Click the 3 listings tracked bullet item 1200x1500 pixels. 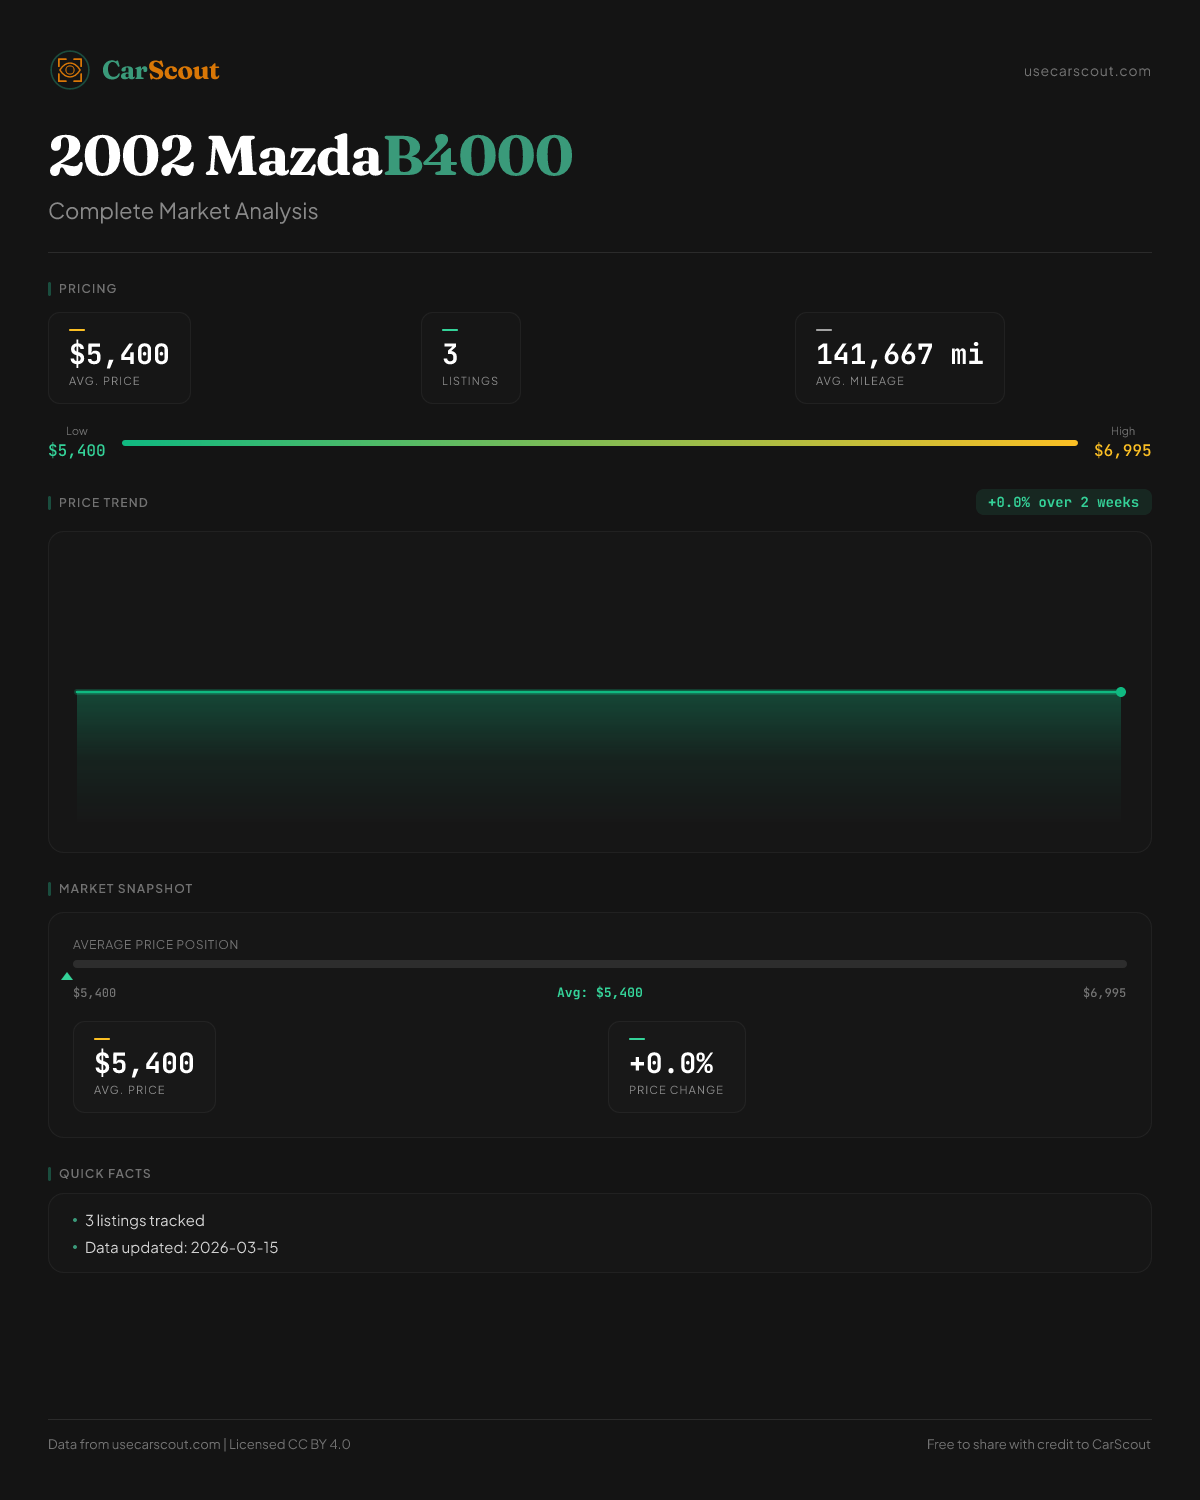145,1221
